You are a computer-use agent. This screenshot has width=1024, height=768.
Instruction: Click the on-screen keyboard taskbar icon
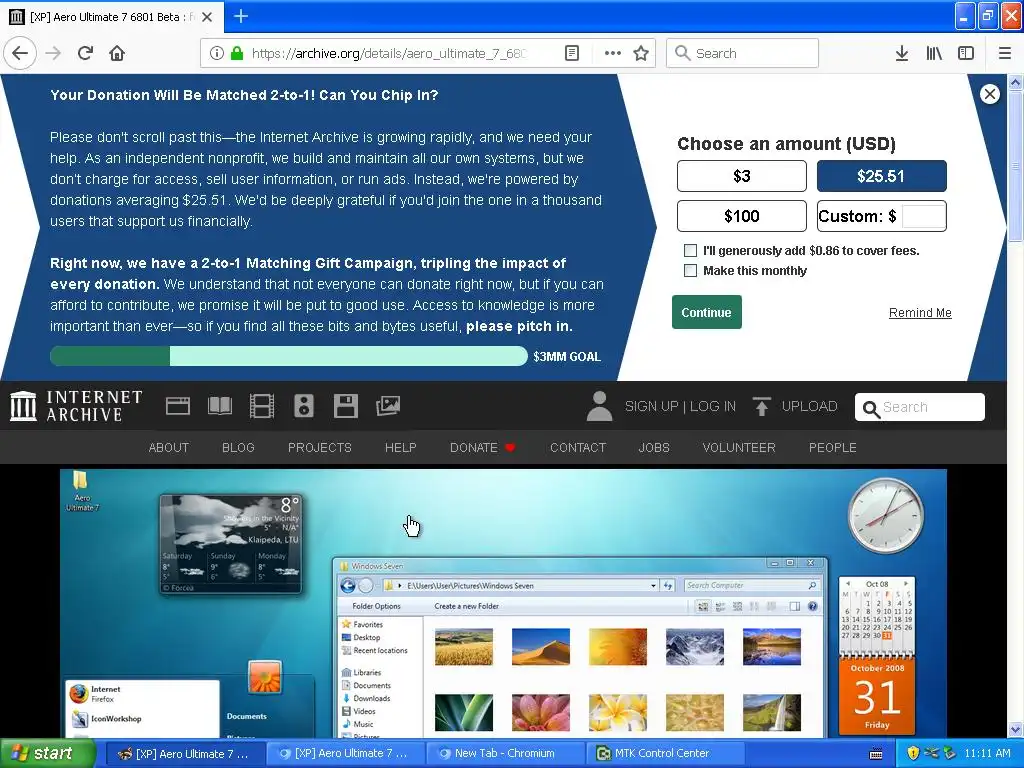pos(876,754)
